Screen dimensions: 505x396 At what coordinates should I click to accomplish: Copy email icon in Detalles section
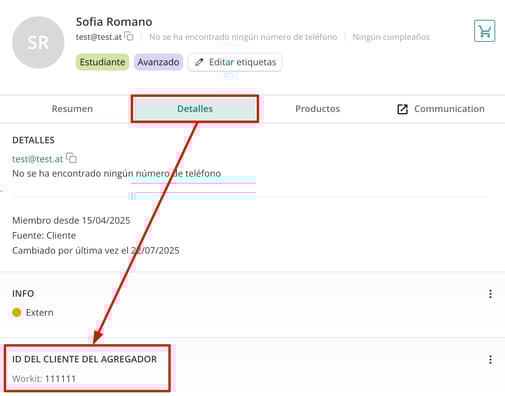click(71, 158)
